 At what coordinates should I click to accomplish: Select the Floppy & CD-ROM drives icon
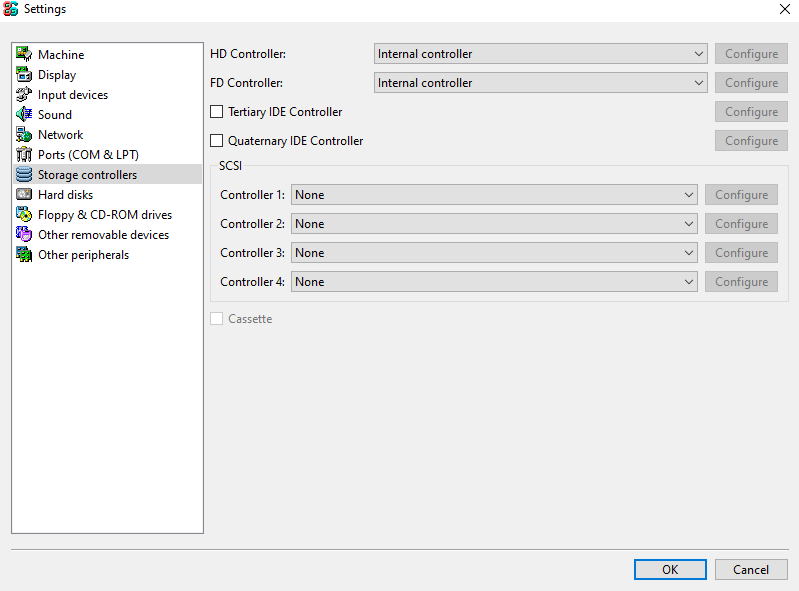click(x=23, y=214)
